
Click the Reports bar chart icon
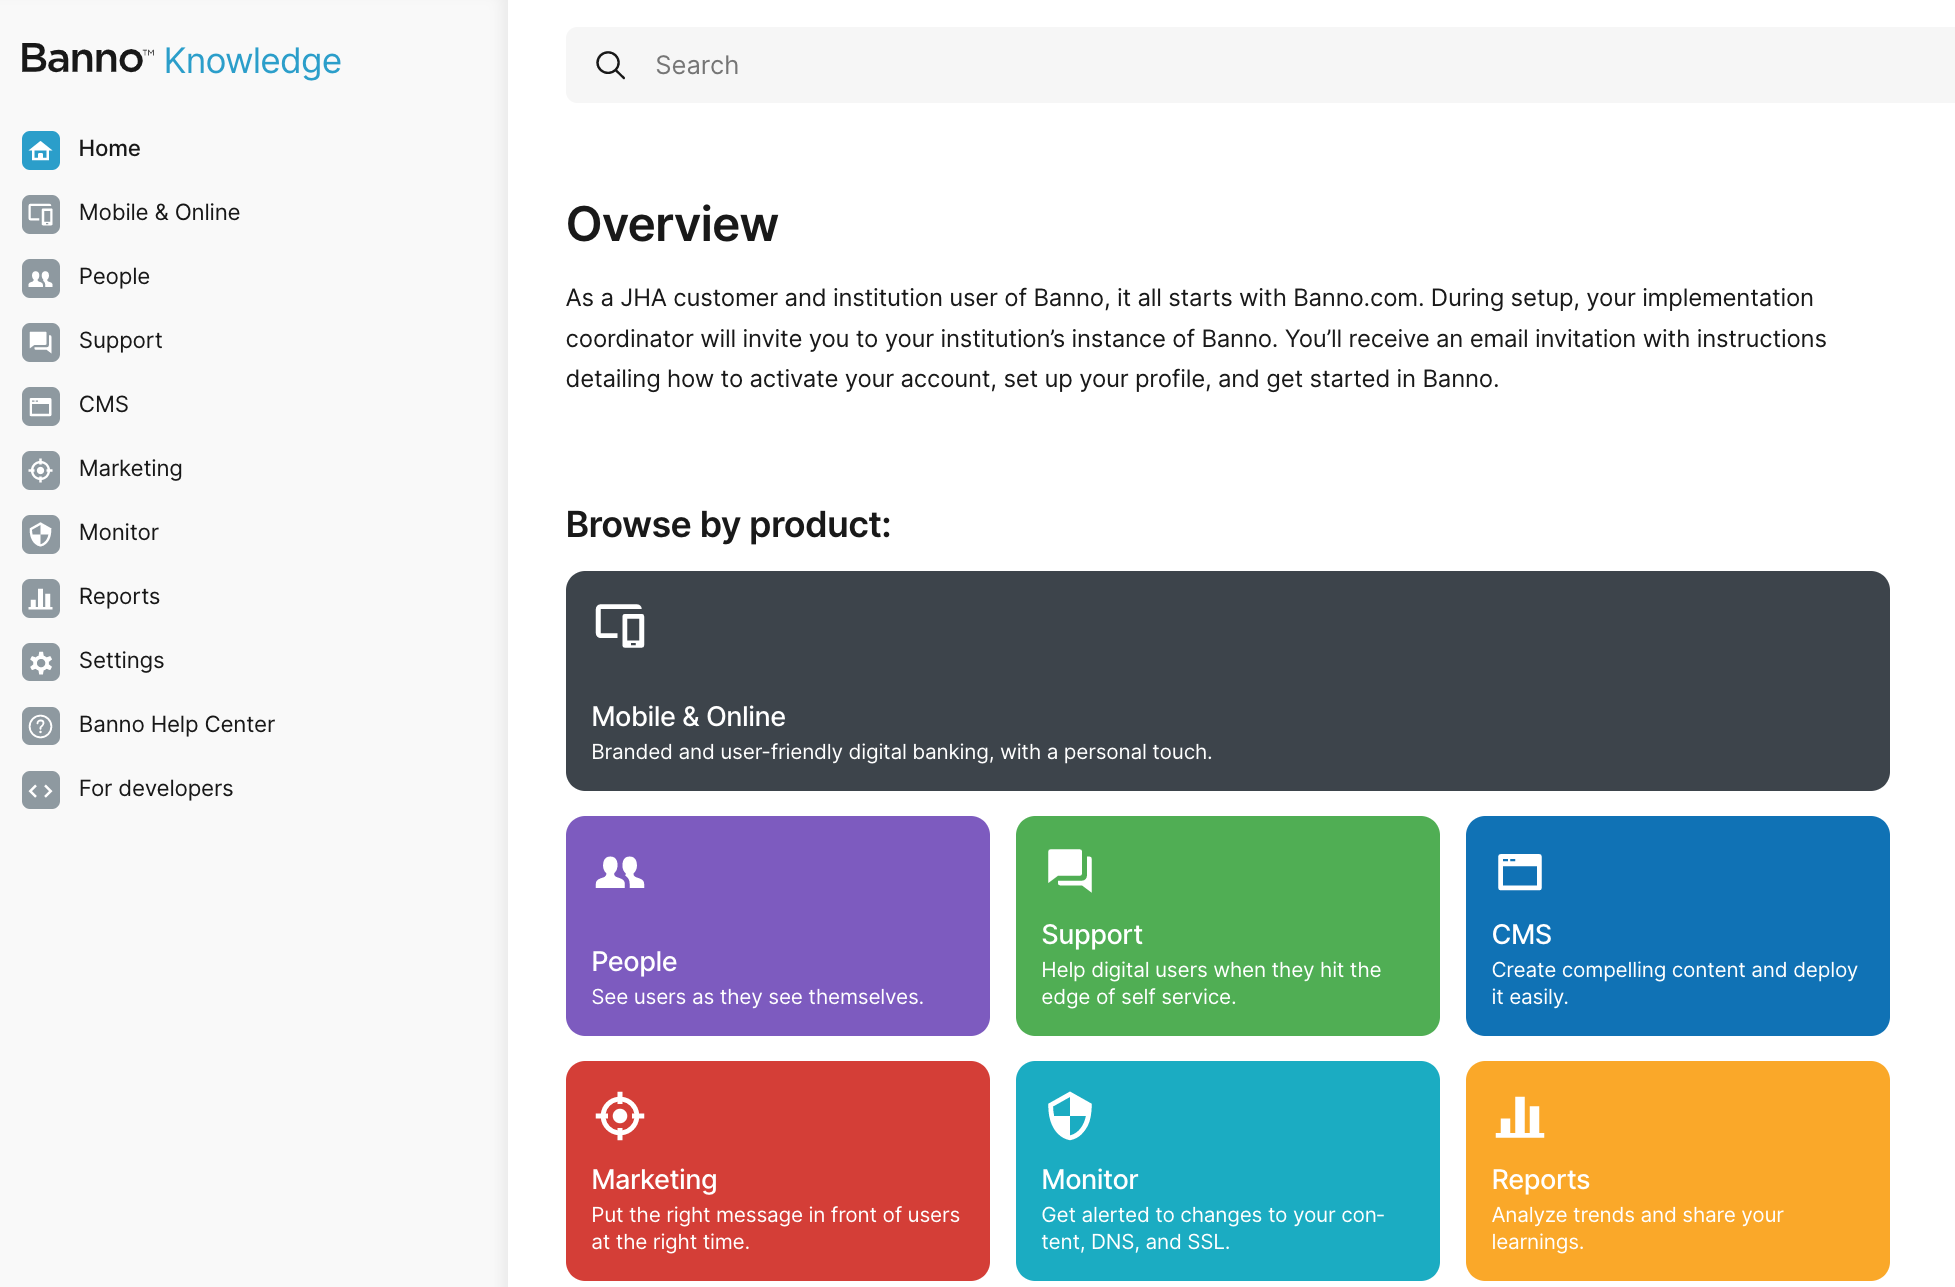click(x=41, y=598)
